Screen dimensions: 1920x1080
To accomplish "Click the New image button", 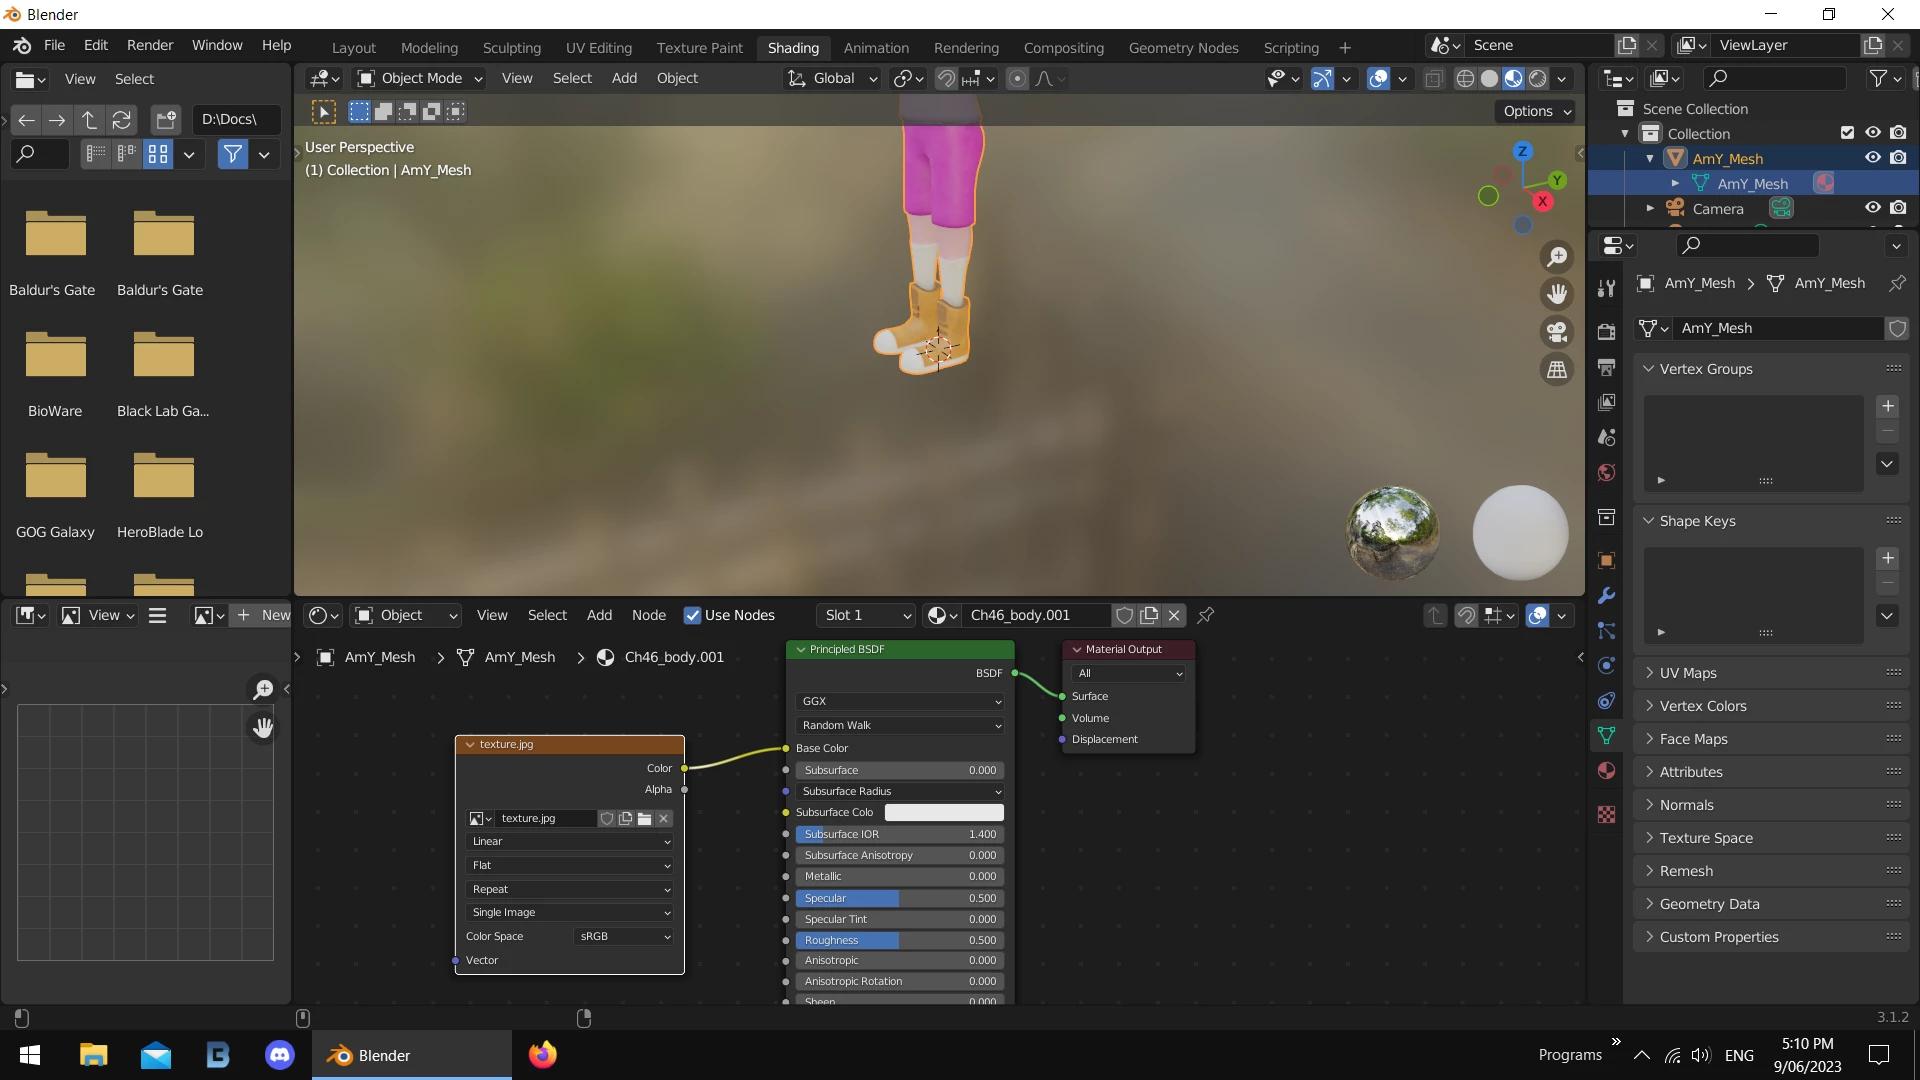I will pos(262,616).
